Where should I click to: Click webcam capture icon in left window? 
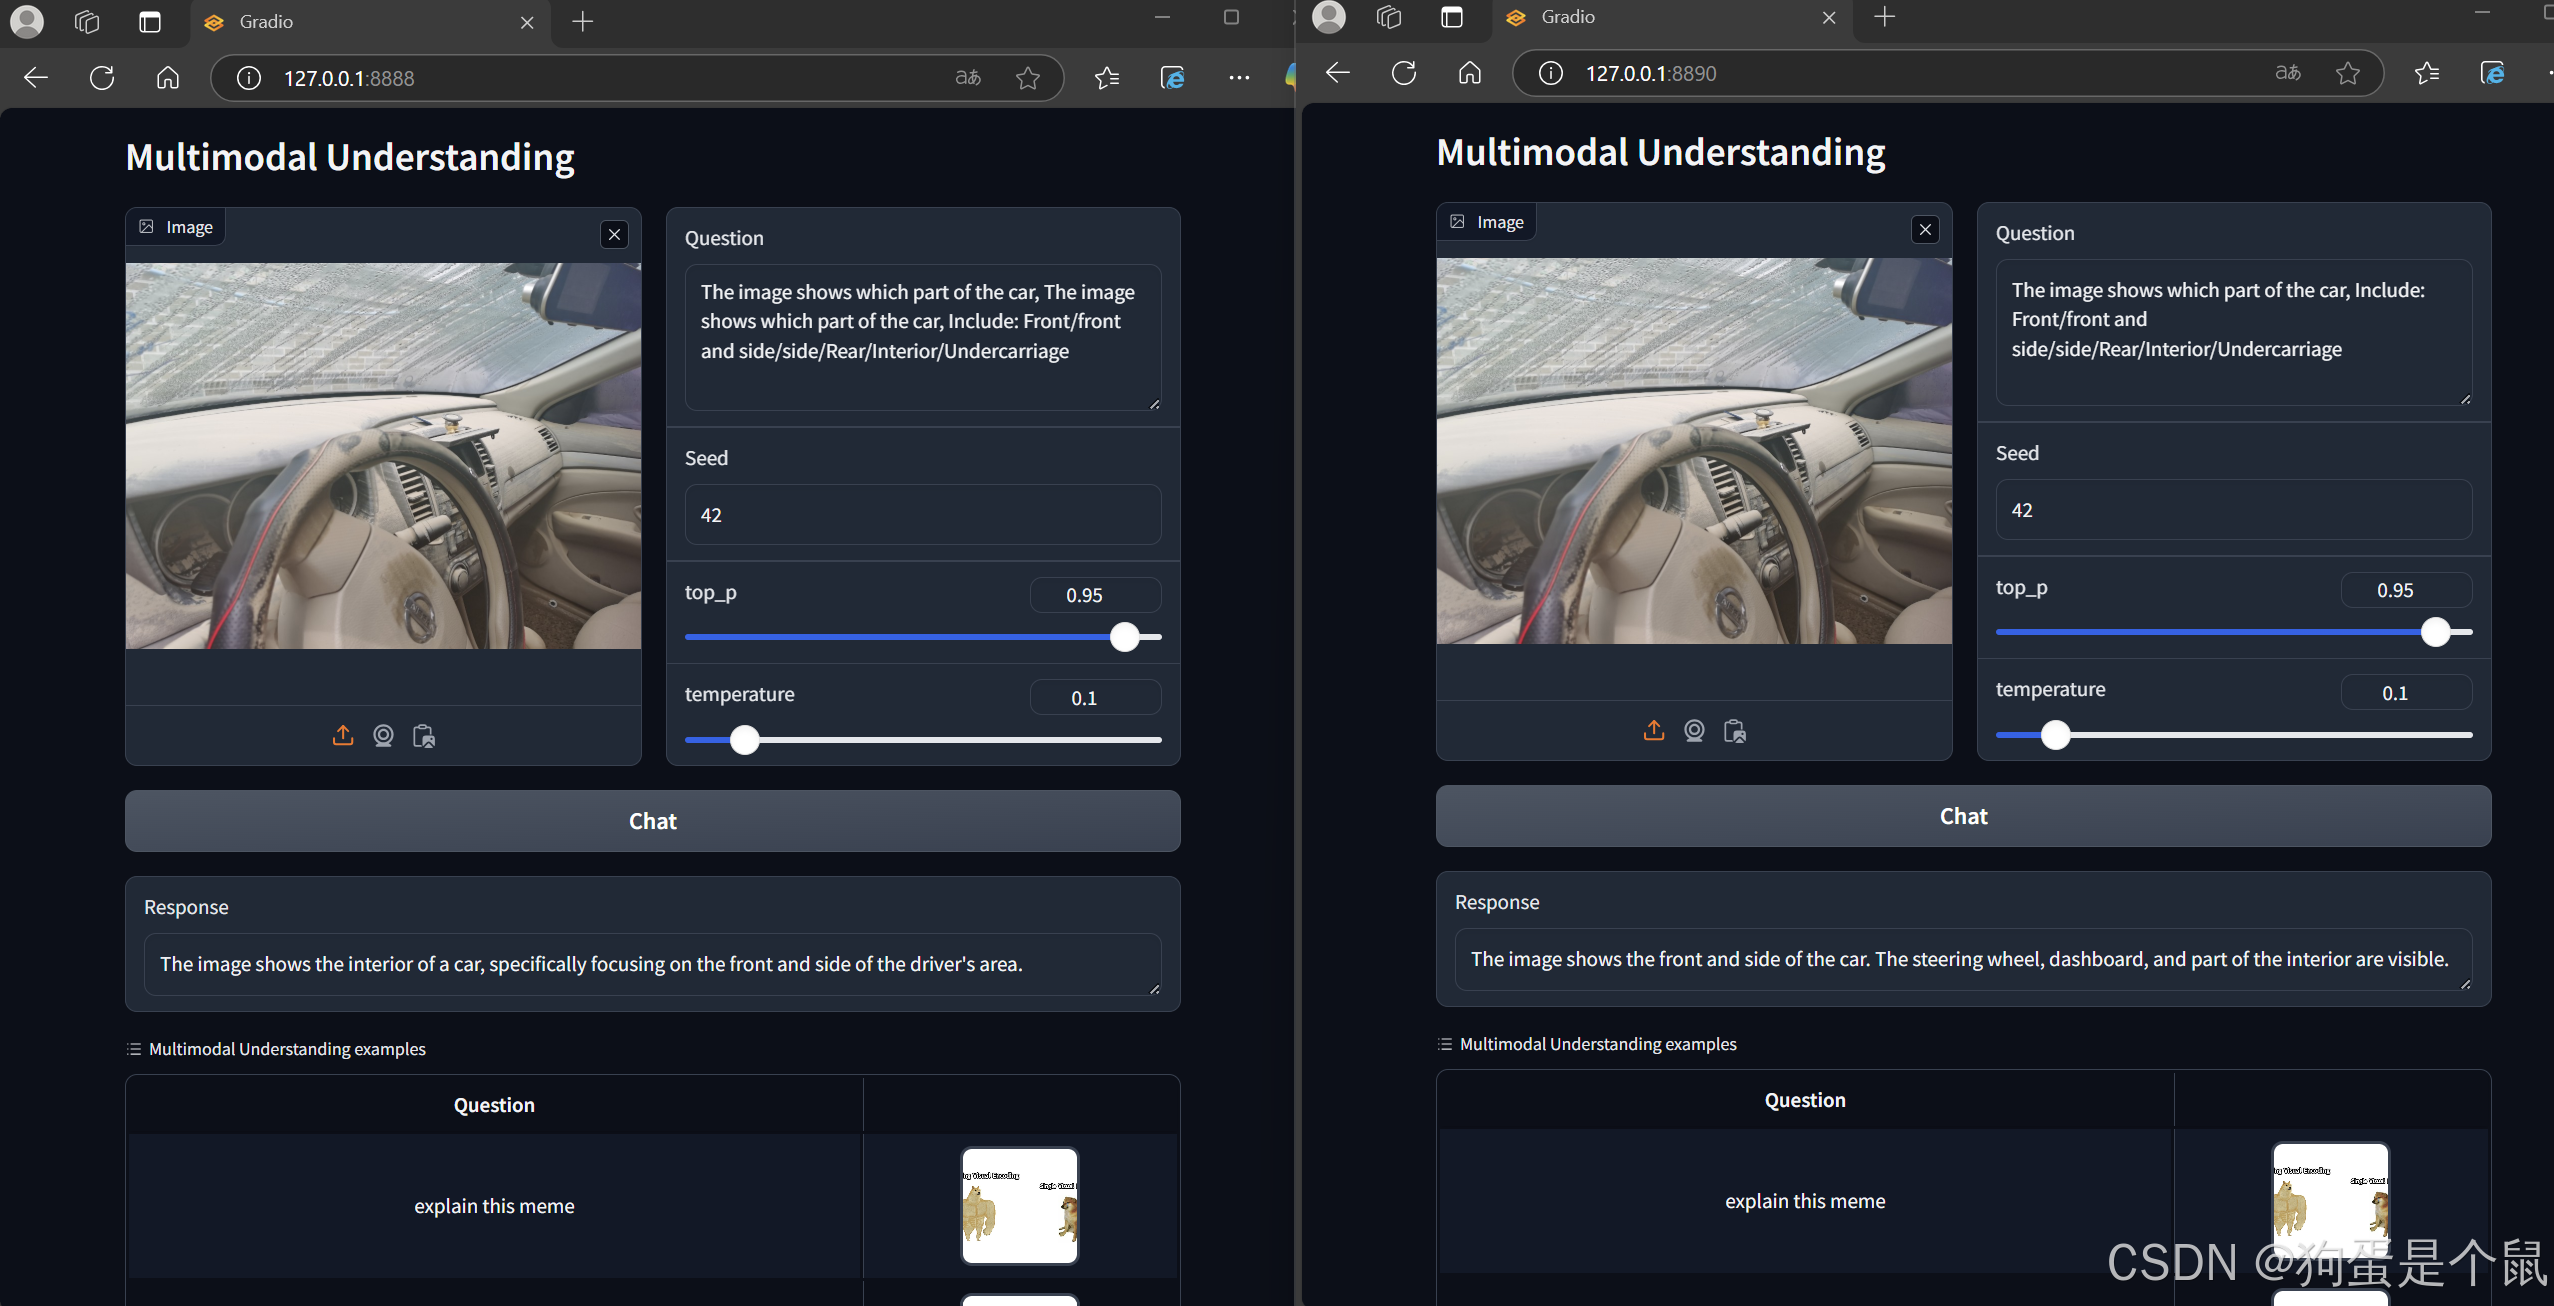click(383, 736)
